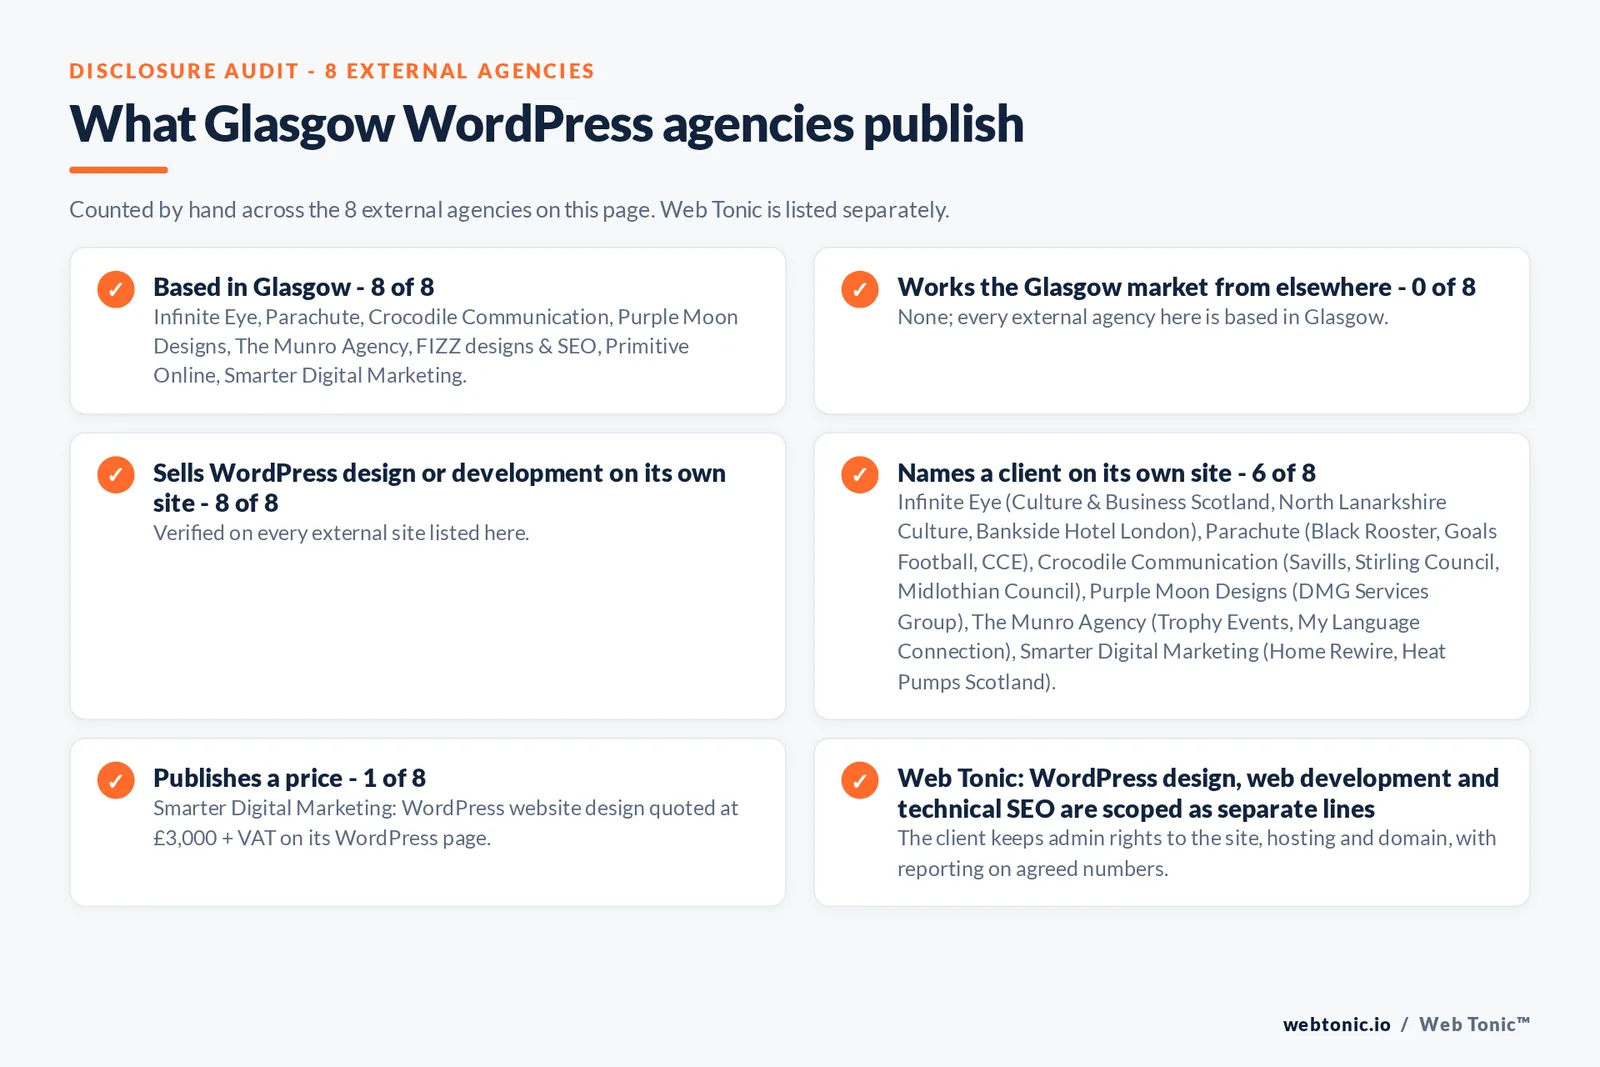Select the heading Based in Glasgow - 8 of 8

point(293,287)
